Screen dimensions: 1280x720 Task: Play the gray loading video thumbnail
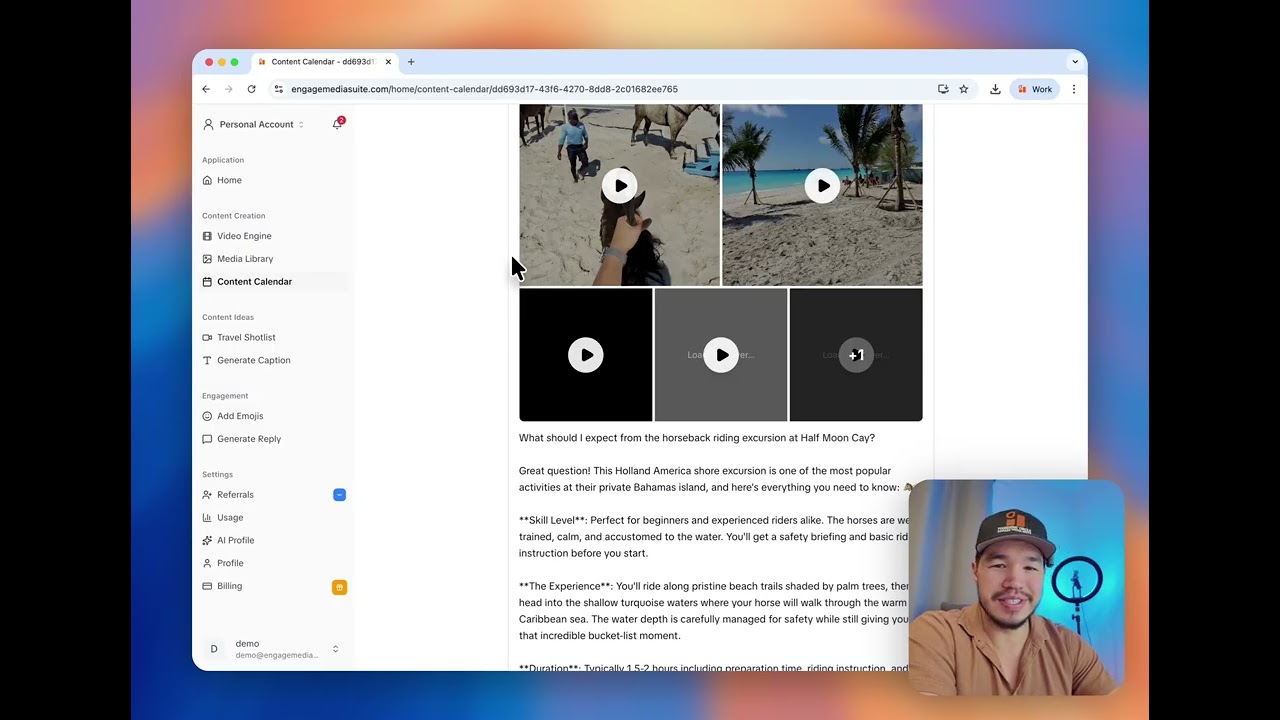click(721, 355)
